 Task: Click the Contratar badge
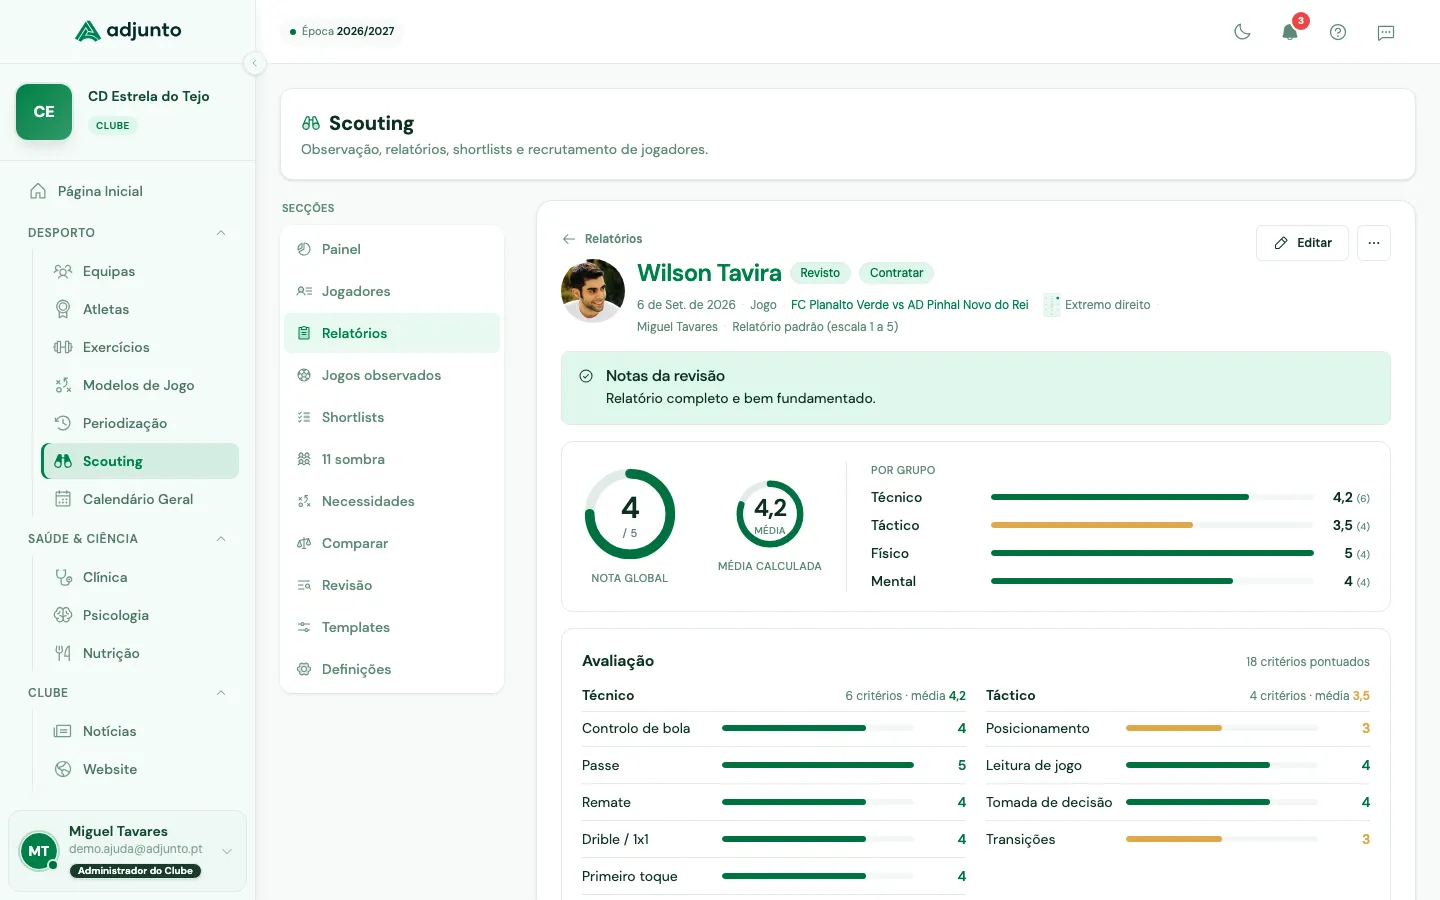[896, 273]
